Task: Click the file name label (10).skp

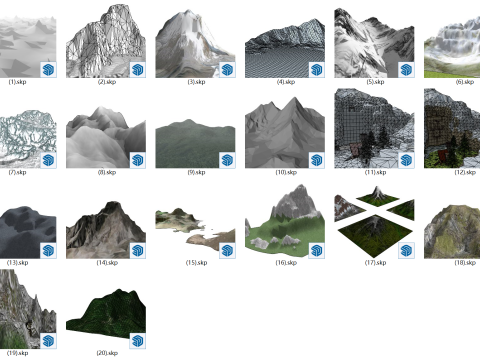Action: point(286,172)
